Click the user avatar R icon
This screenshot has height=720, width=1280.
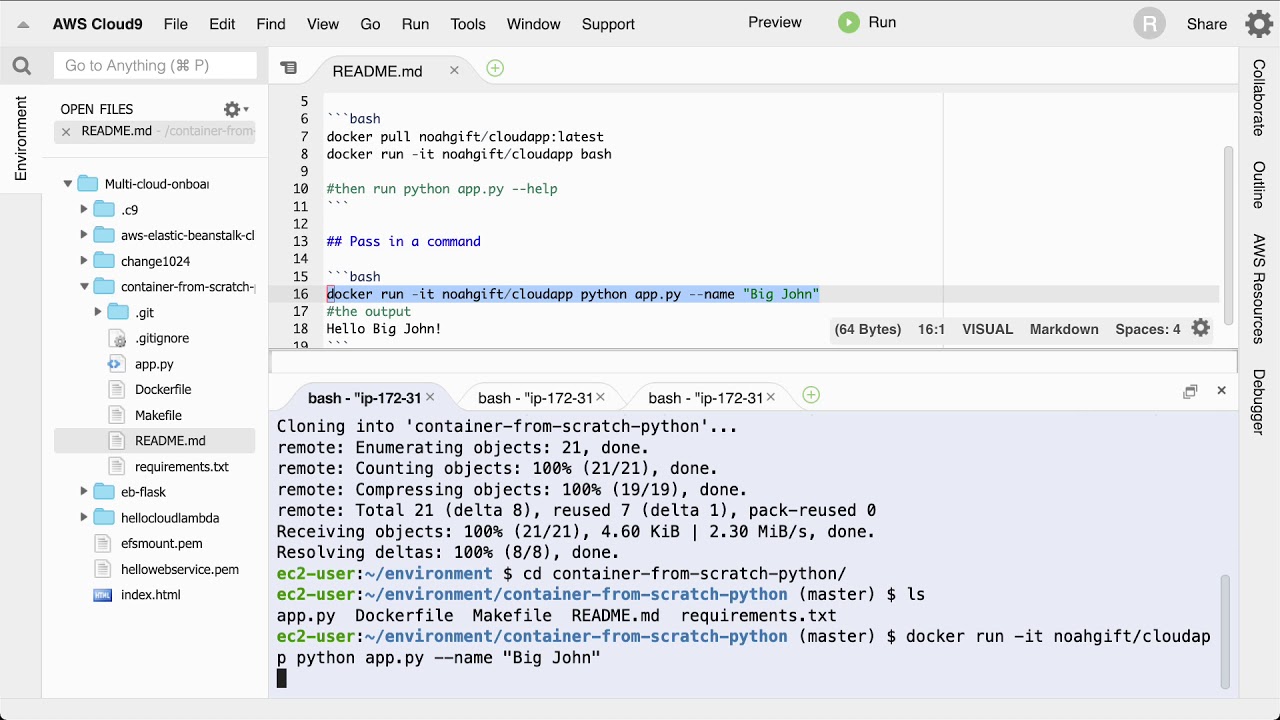click(x=1150, y=24)
